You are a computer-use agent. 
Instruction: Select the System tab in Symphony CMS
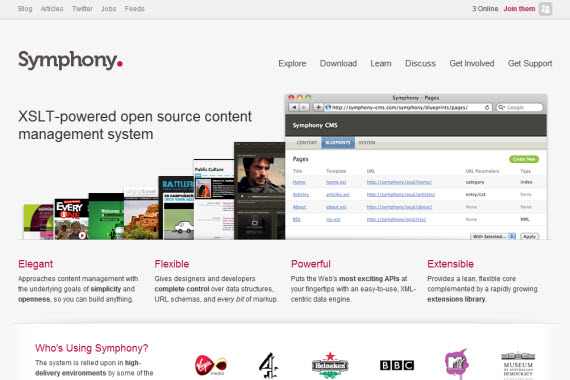click(367, 143)
